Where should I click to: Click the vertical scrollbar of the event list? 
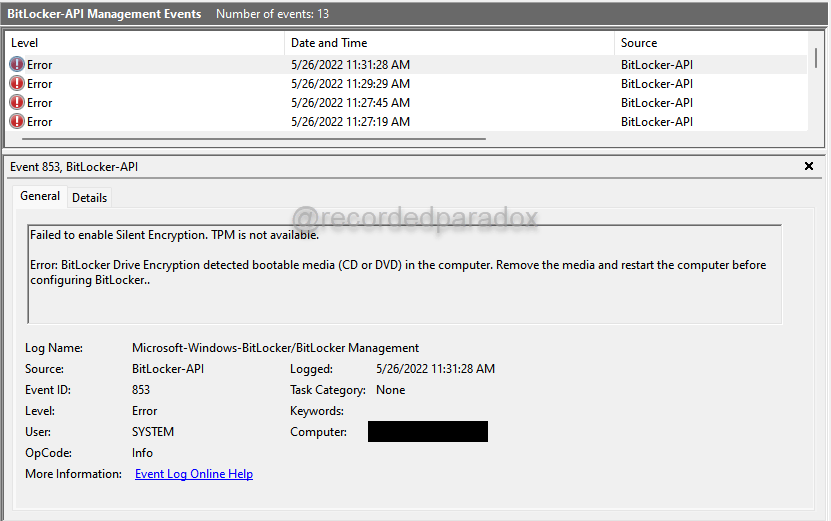pos(816,57)
